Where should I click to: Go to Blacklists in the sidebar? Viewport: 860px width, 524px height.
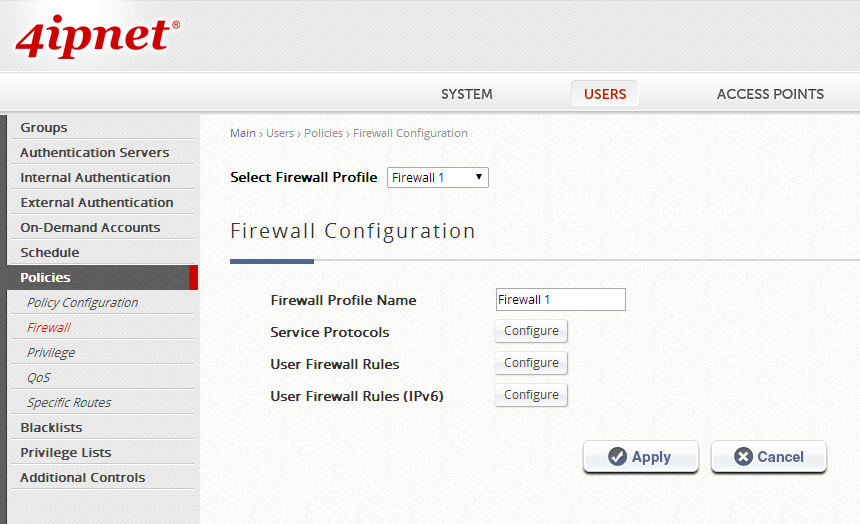point(51,428)
